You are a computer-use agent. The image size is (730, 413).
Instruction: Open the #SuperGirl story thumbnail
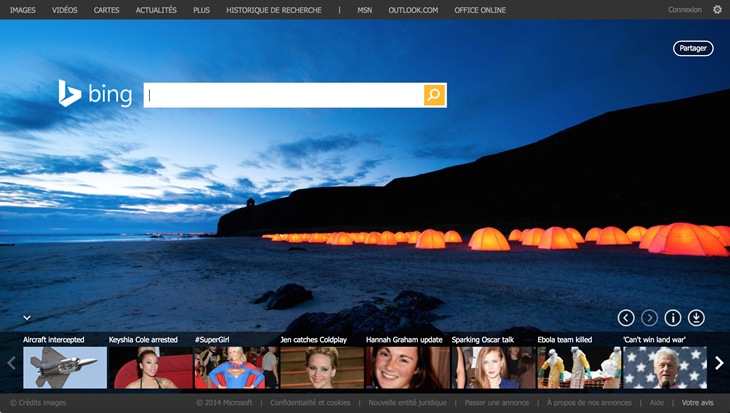pyautogui.click(x=237, y=367)
